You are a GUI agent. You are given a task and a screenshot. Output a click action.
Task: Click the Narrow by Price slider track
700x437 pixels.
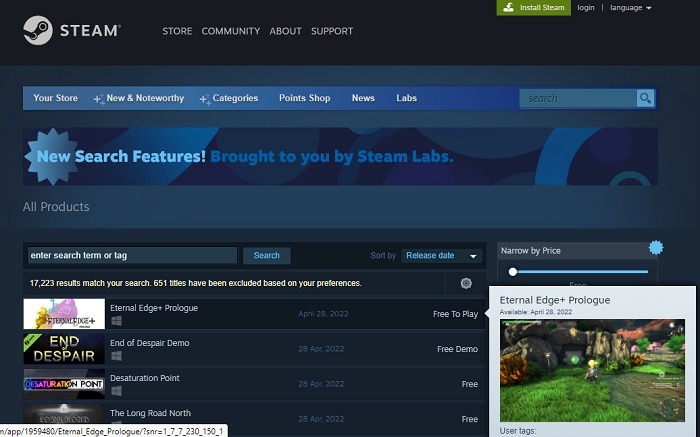point(580,271)
